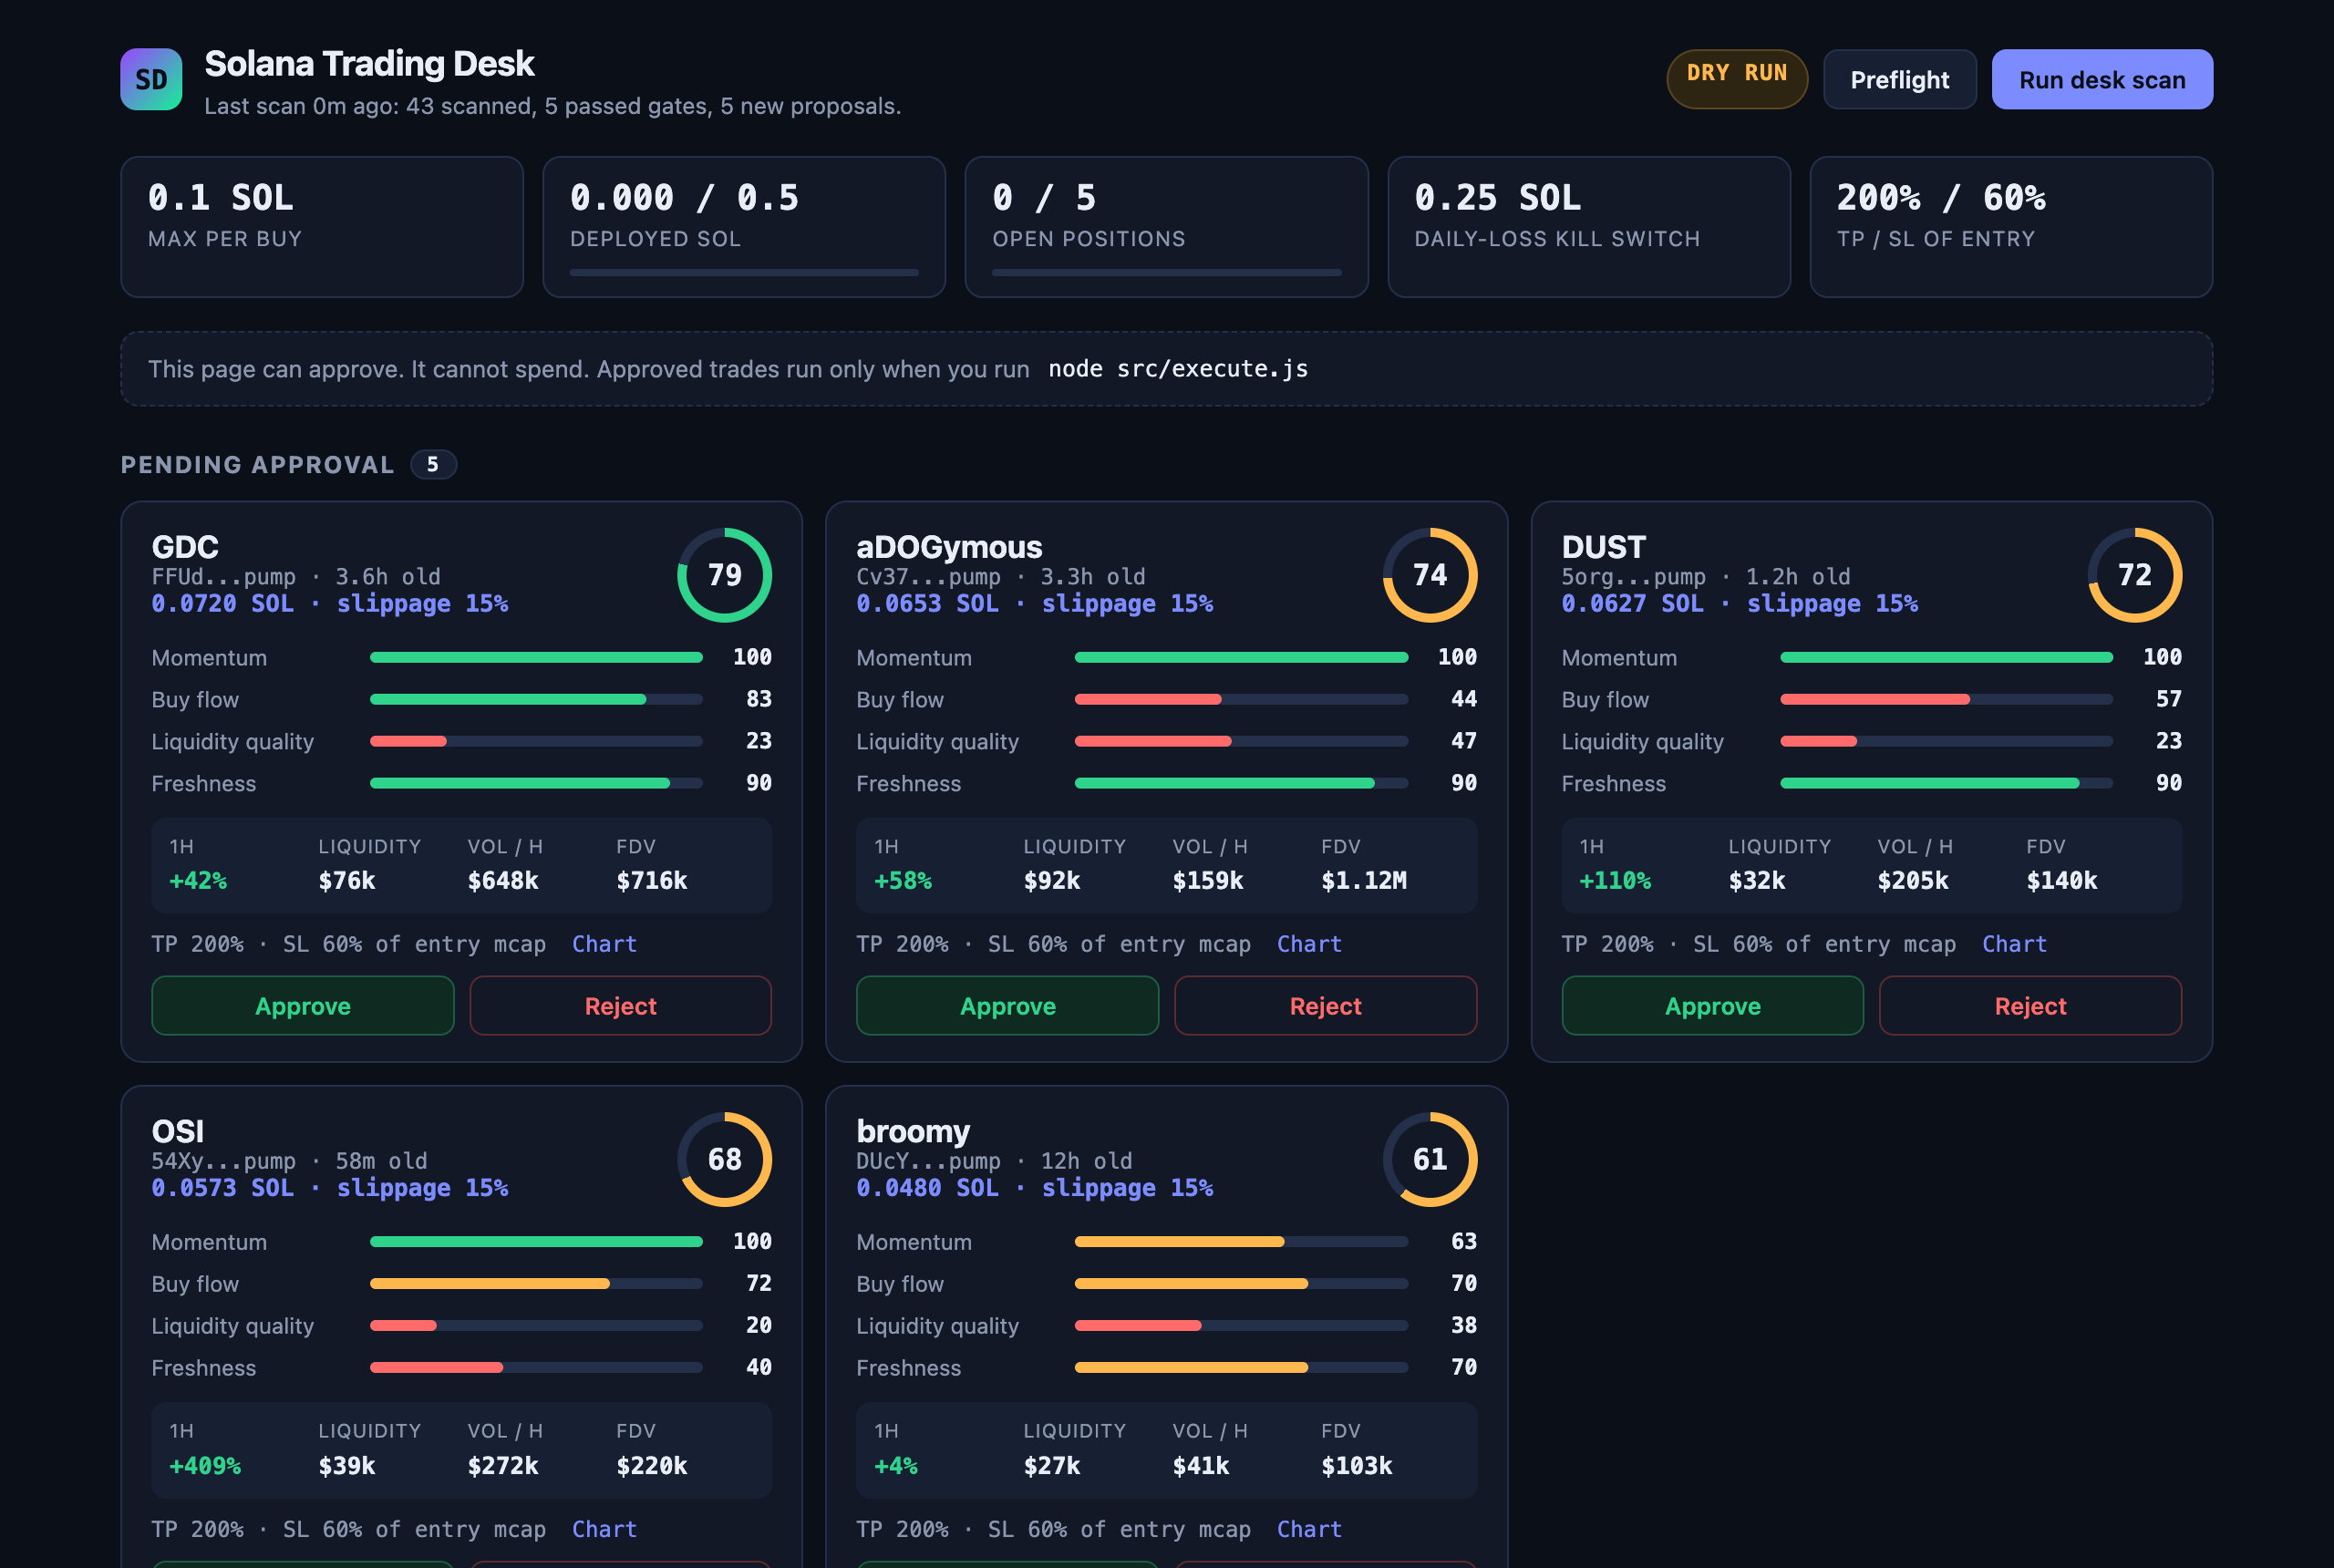
Task: Click OSI address '54Xy...pump'
Action: pyautogui.click(x=224, y=1160)
